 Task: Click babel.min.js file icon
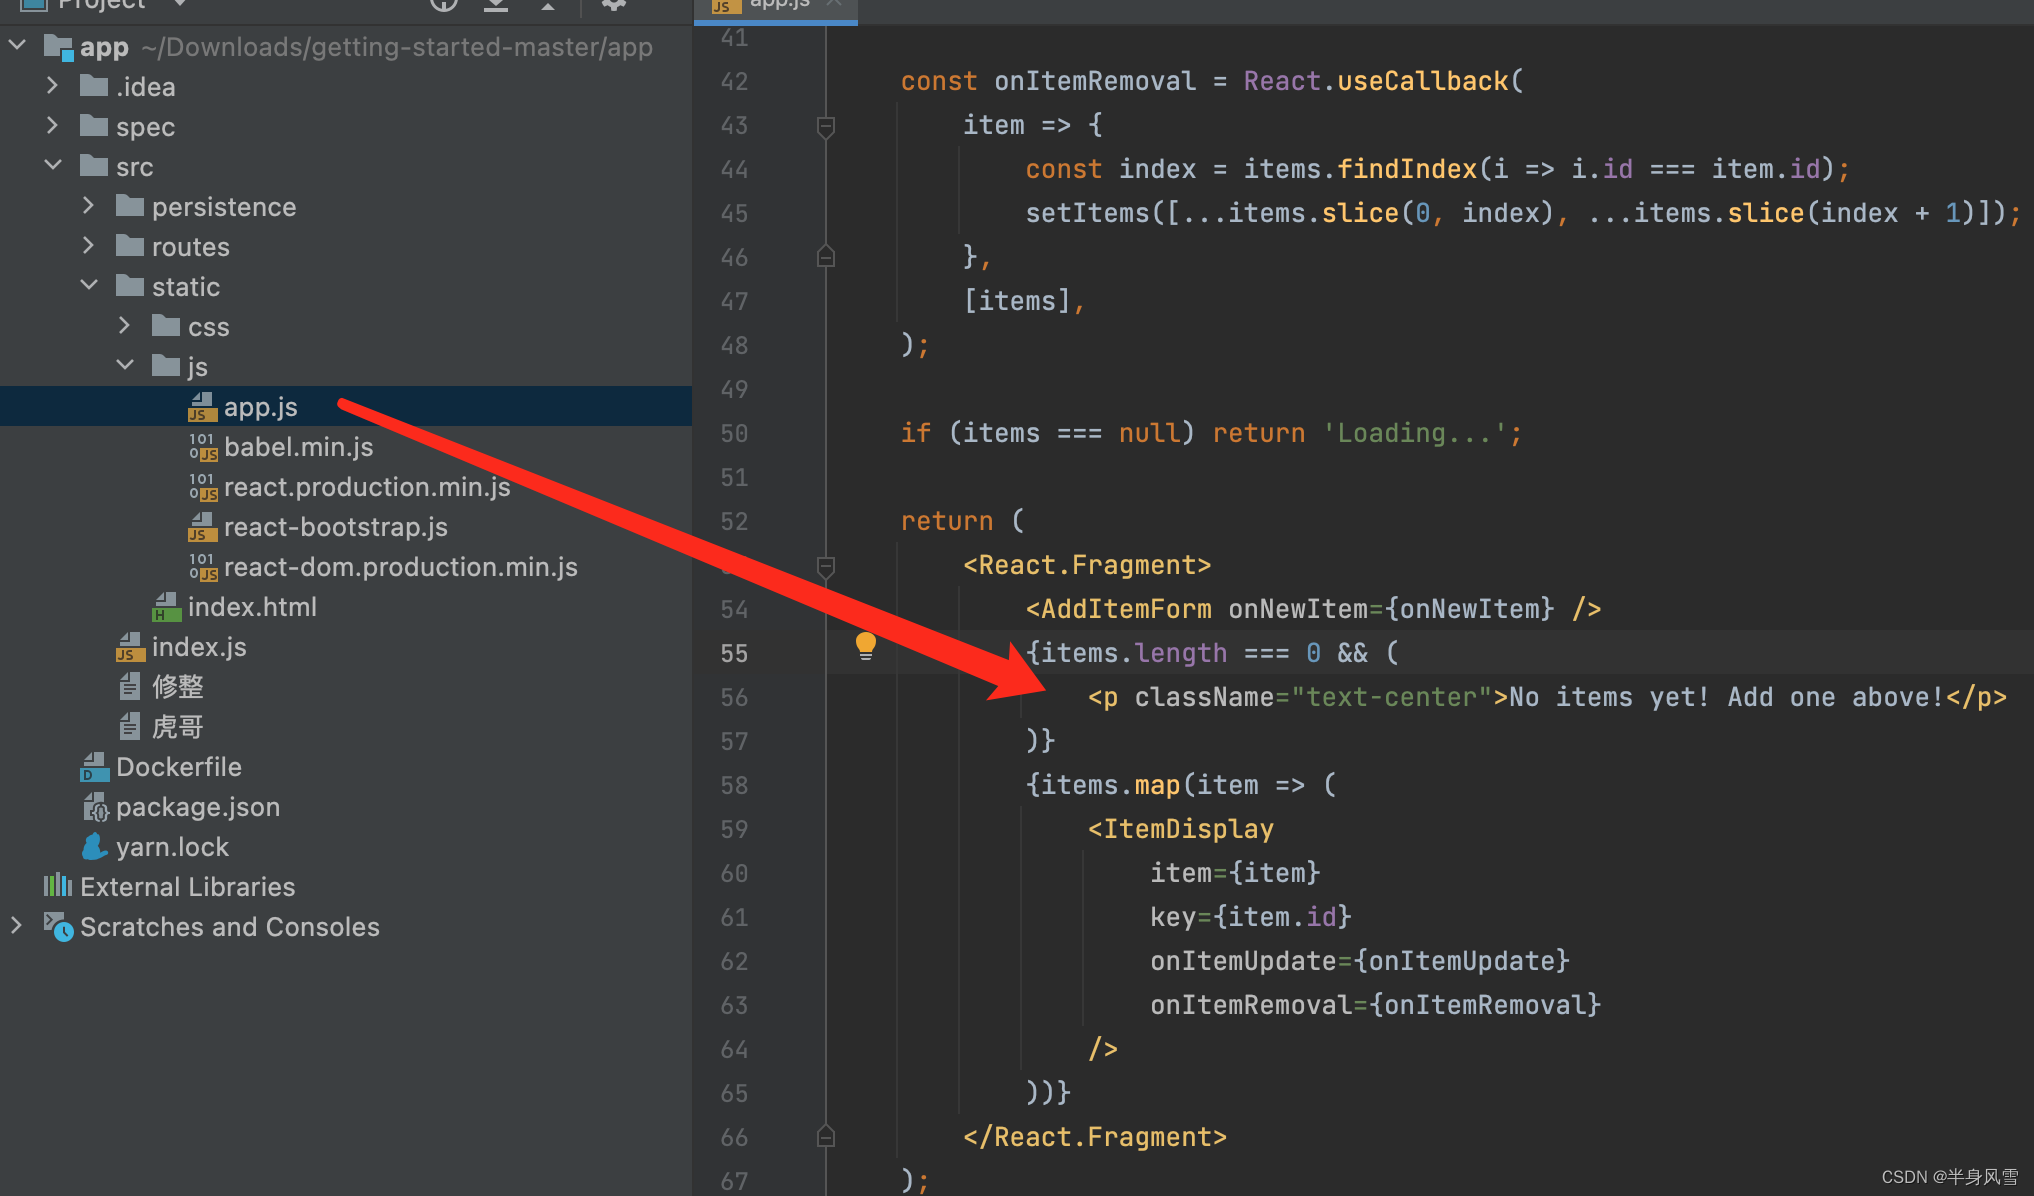(x=203, y=447)
